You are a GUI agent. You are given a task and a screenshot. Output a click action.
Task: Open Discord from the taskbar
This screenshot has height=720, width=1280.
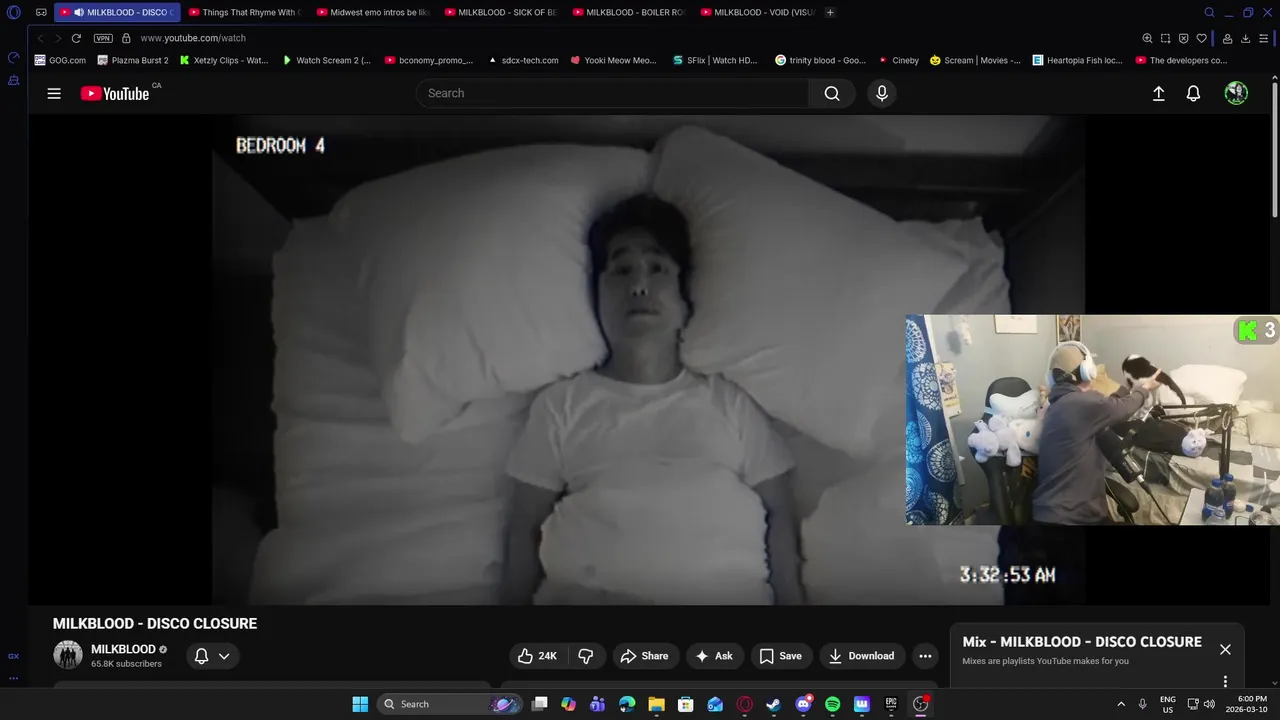click(x=803, y=704)
